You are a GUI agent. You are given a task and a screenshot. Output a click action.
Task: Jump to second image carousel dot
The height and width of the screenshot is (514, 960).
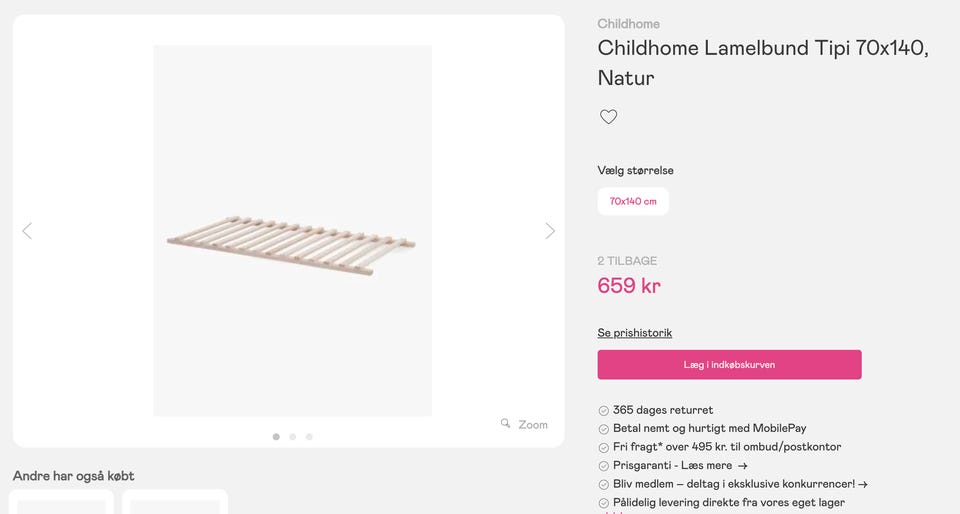tap(293, 437)
